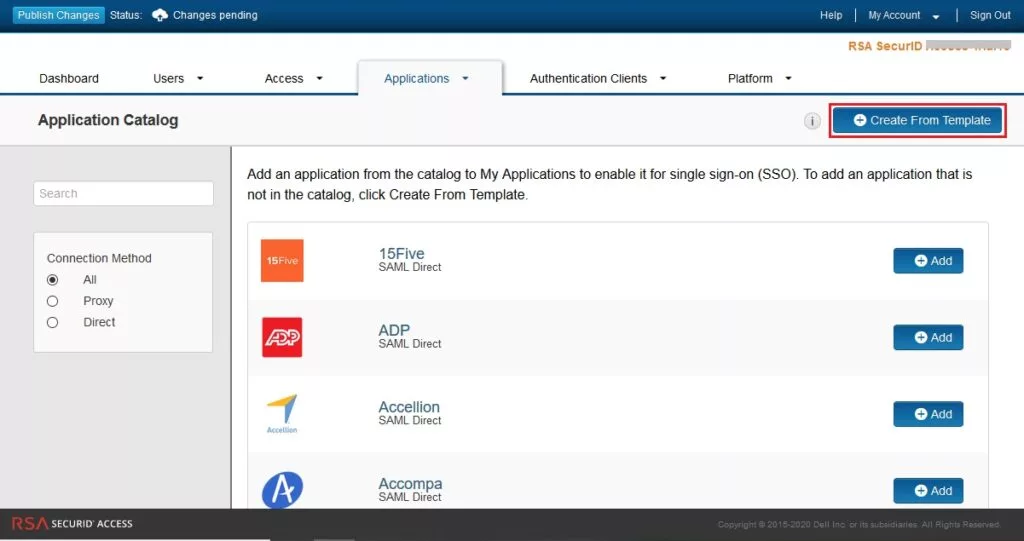The width and height of the screenshot is (1024, 541).
Task: Expand the Users dropdown arrow
Action: click(200, 78)
